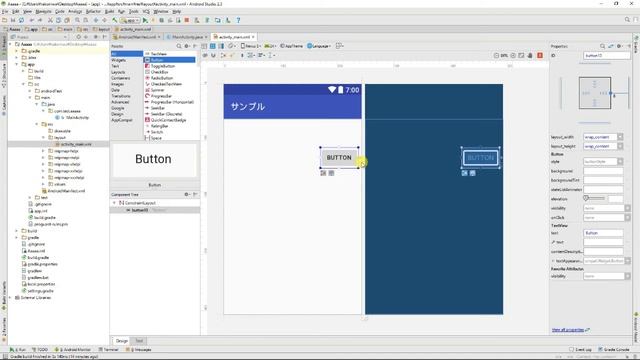Click the Synchronize icon in main toolbar
Image resolution: width=640 pixels, height=360 pixels.
[x=21, y=20]
